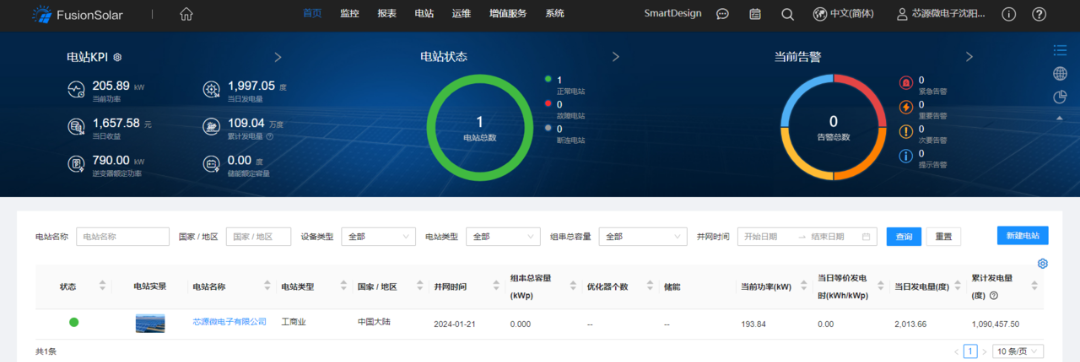Open the 电站 menu

tap(424, 13)
